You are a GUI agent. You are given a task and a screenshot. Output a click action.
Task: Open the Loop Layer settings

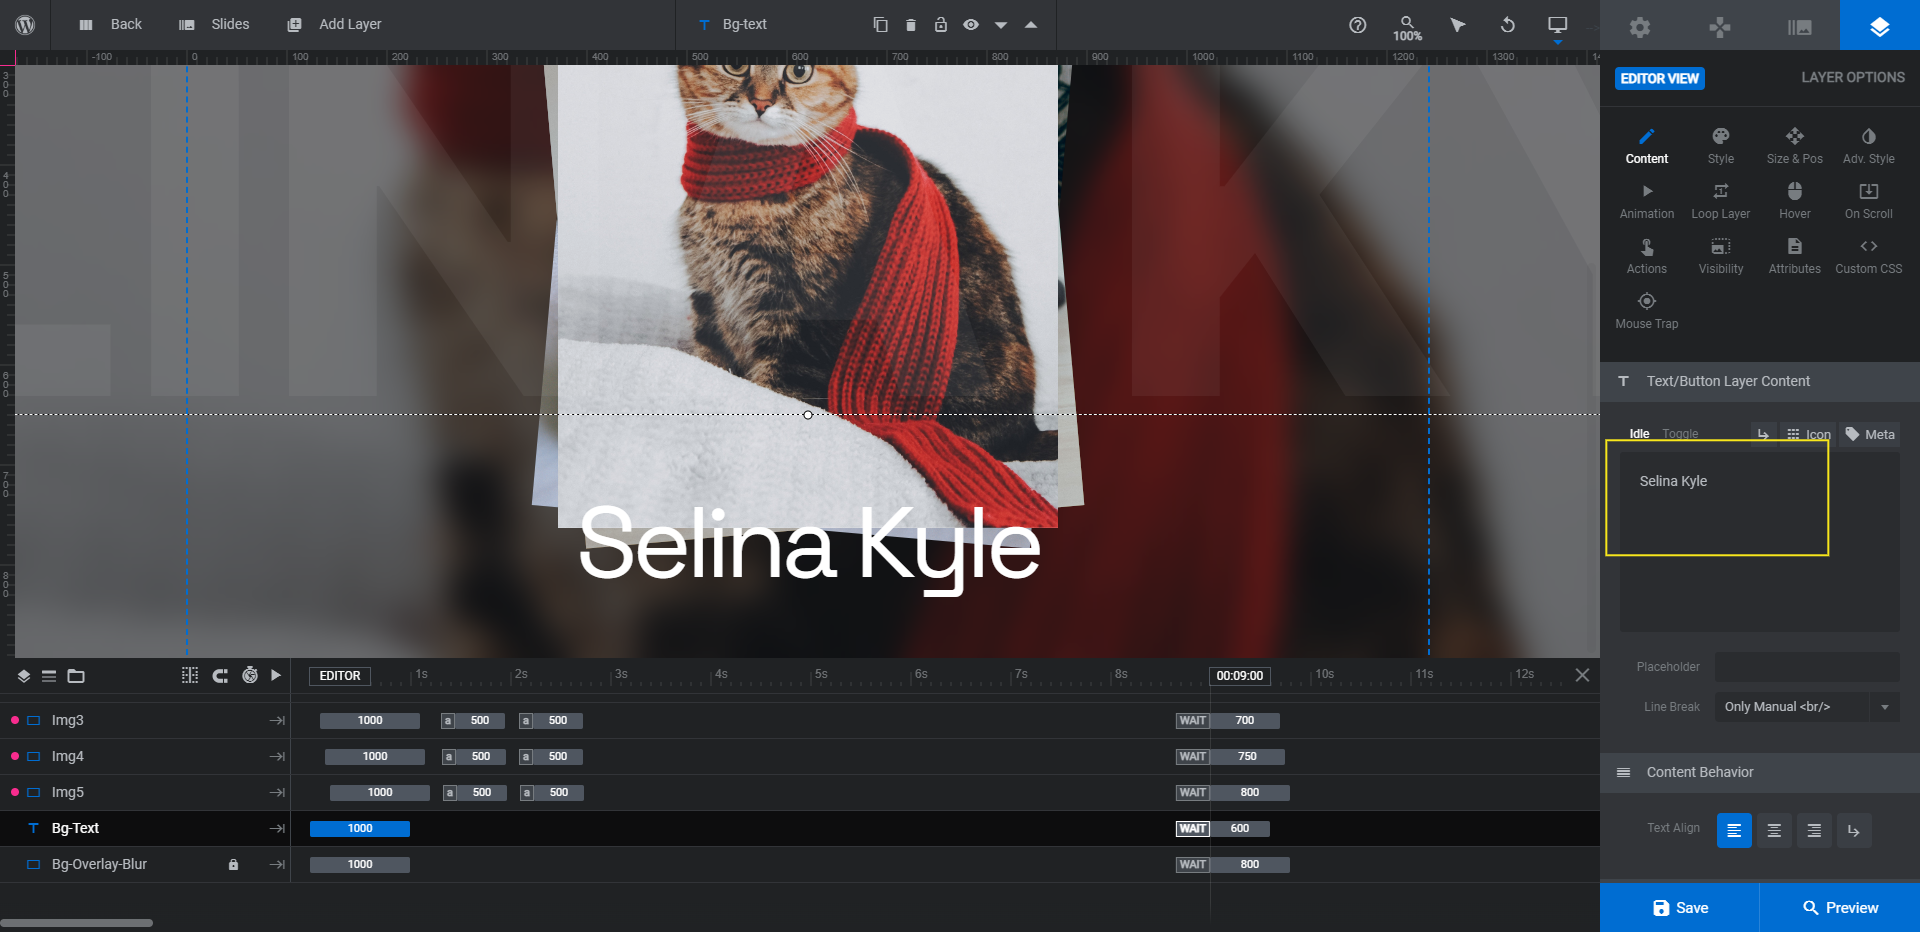(x=1721, y=201)
